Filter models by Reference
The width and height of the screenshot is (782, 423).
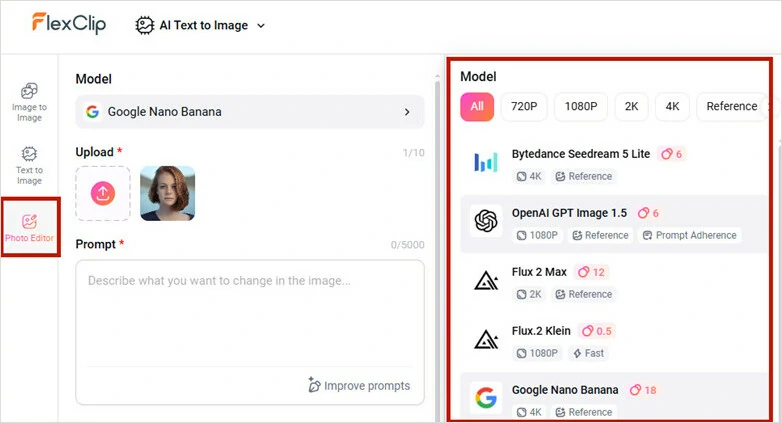point(731,106)
